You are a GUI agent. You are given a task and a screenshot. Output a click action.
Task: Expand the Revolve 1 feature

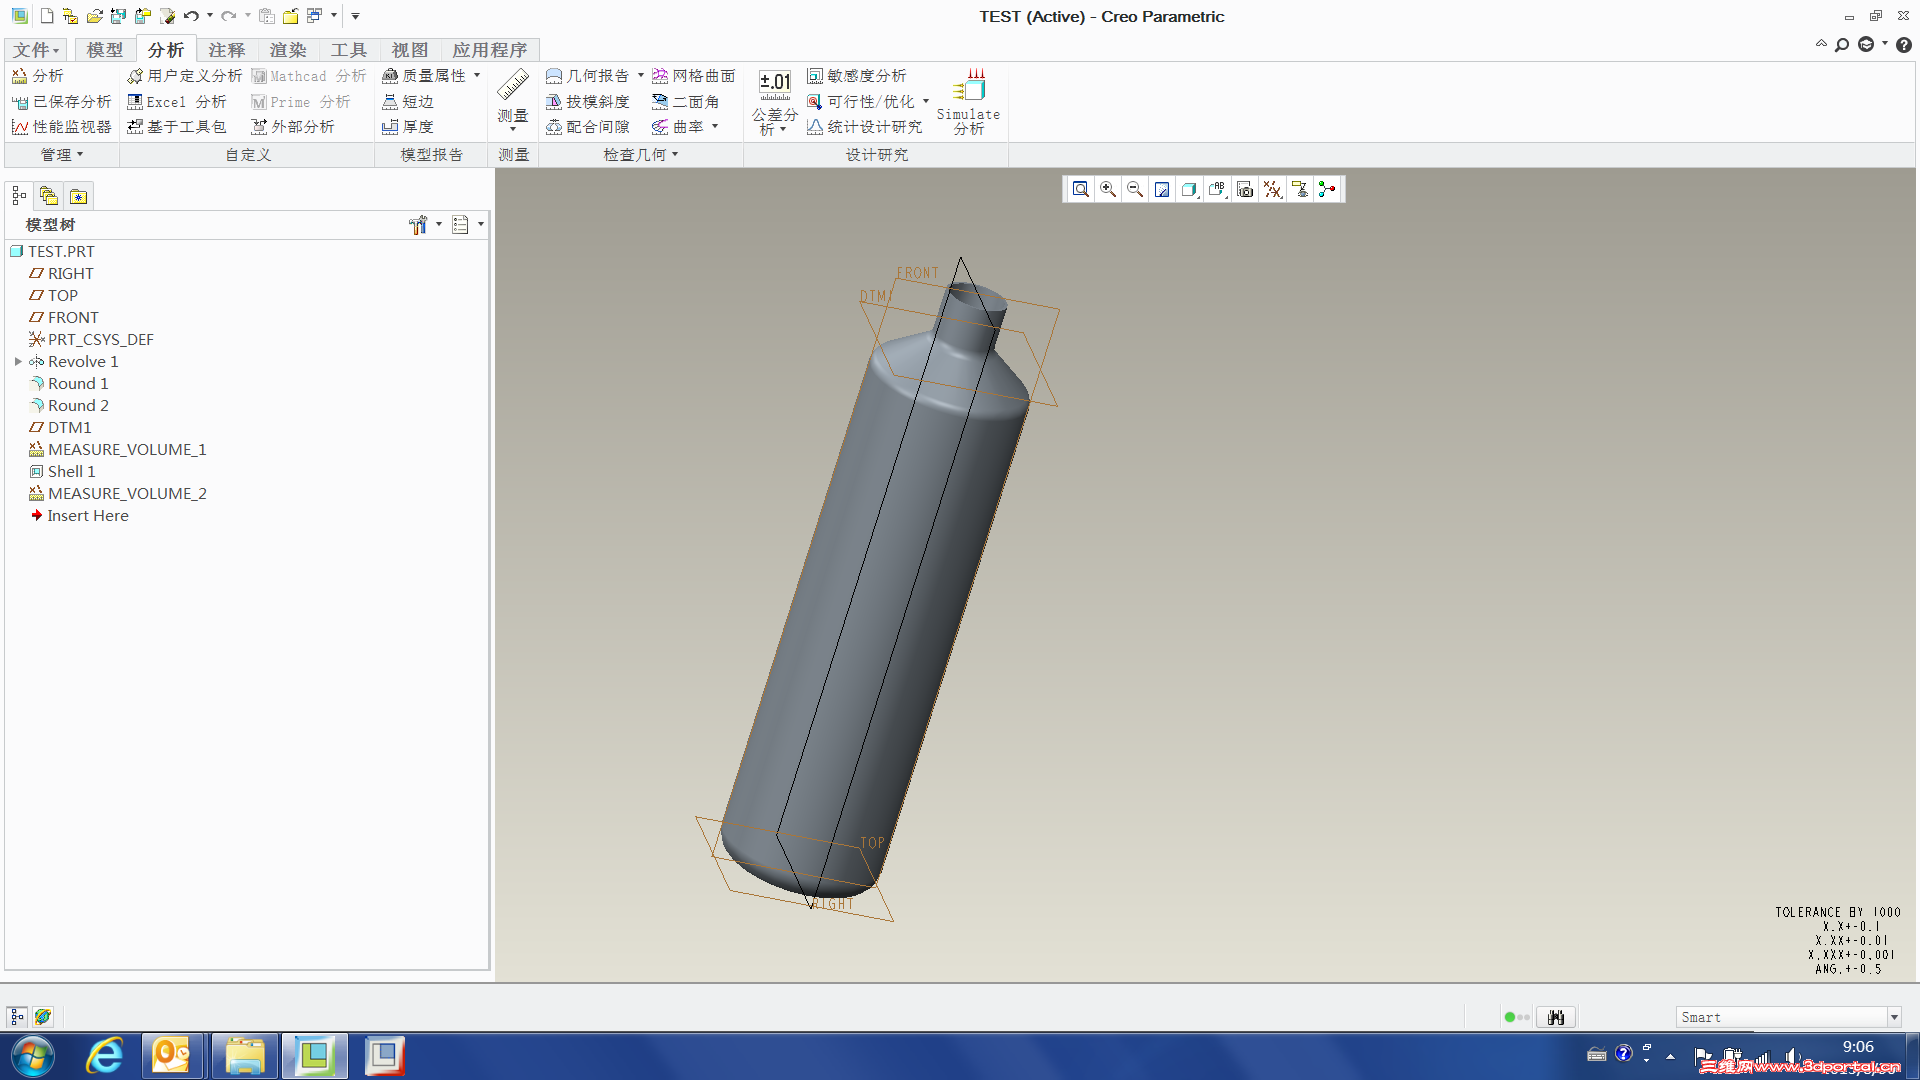click(x=18, y=362)
